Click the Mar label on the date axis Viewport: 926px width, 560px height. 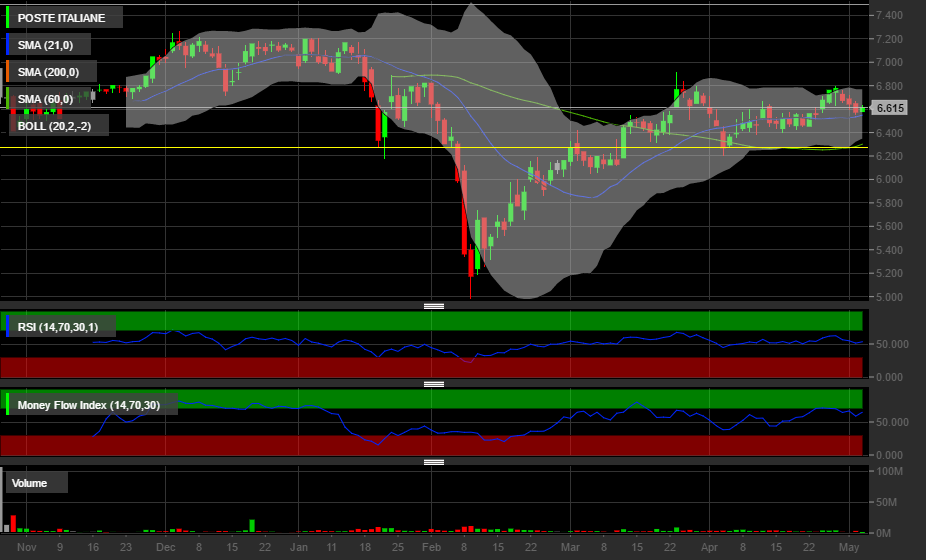coord(570,547)
